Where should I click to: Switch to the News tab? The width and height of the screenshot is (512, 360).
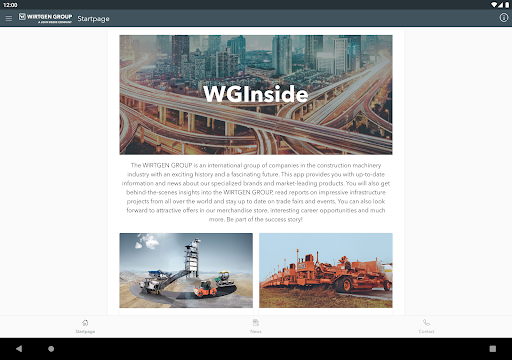click(256, 326)
